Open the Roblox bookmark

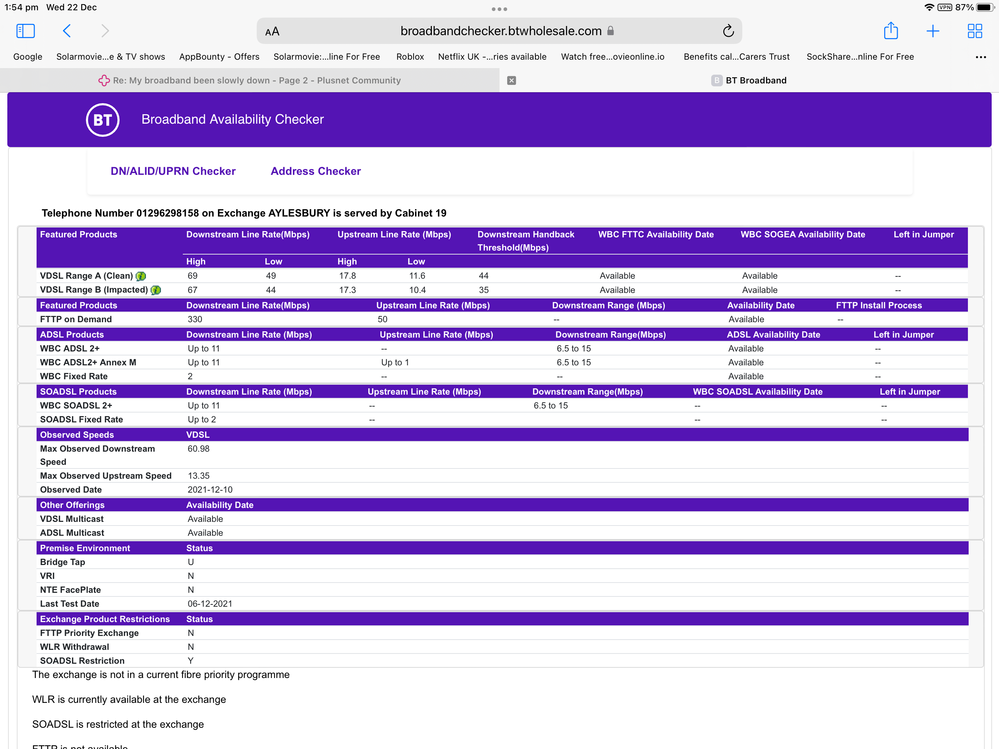(x=410, y=57)
